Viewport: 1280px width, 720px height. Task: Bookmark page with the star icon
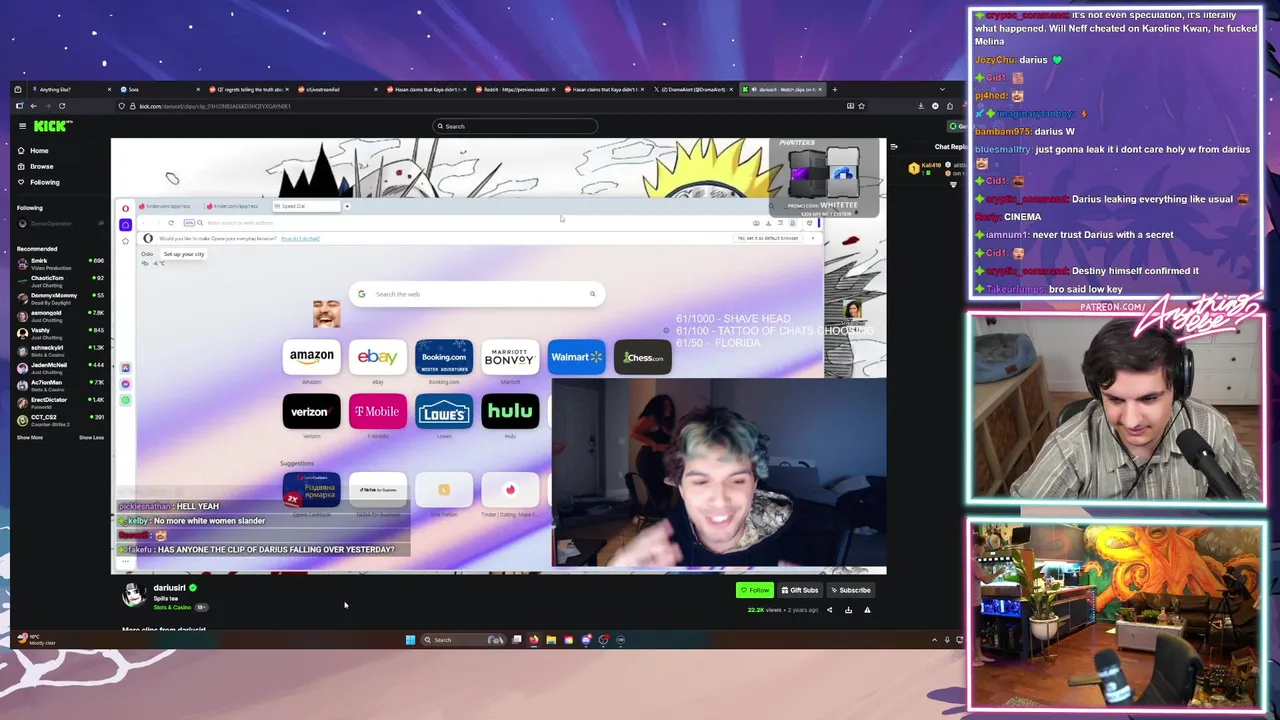pos(861,106)
